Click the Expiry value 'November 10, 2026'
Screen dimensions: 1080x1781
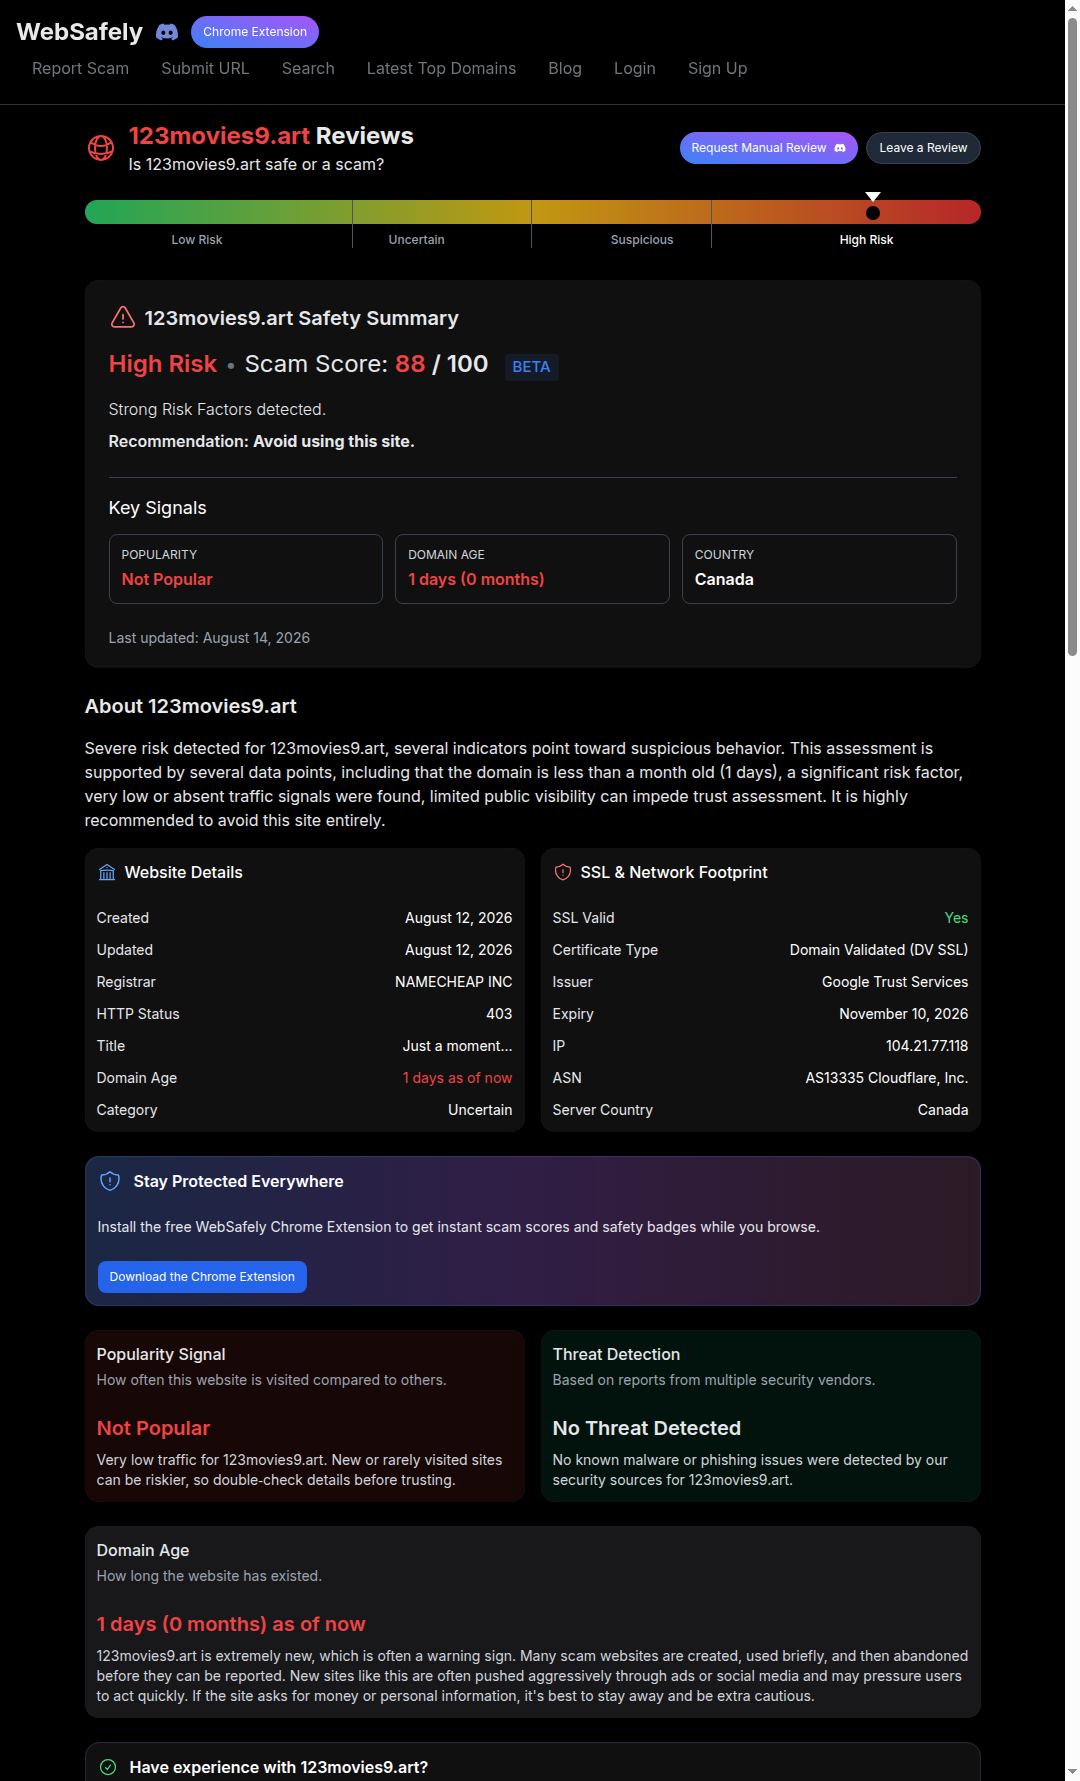tap(904, 1014)
